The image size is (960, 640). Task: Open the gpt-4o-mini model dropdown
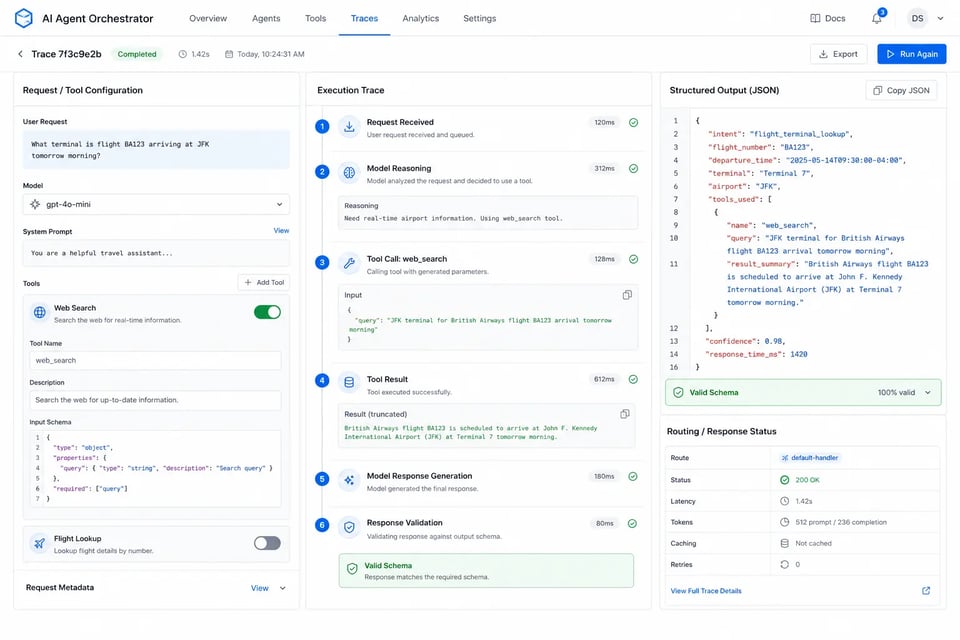(x=156, y=205)
